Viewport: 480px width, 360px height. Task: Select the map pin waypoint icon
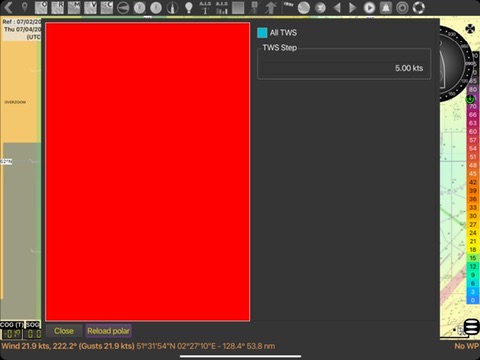(24, 7)
